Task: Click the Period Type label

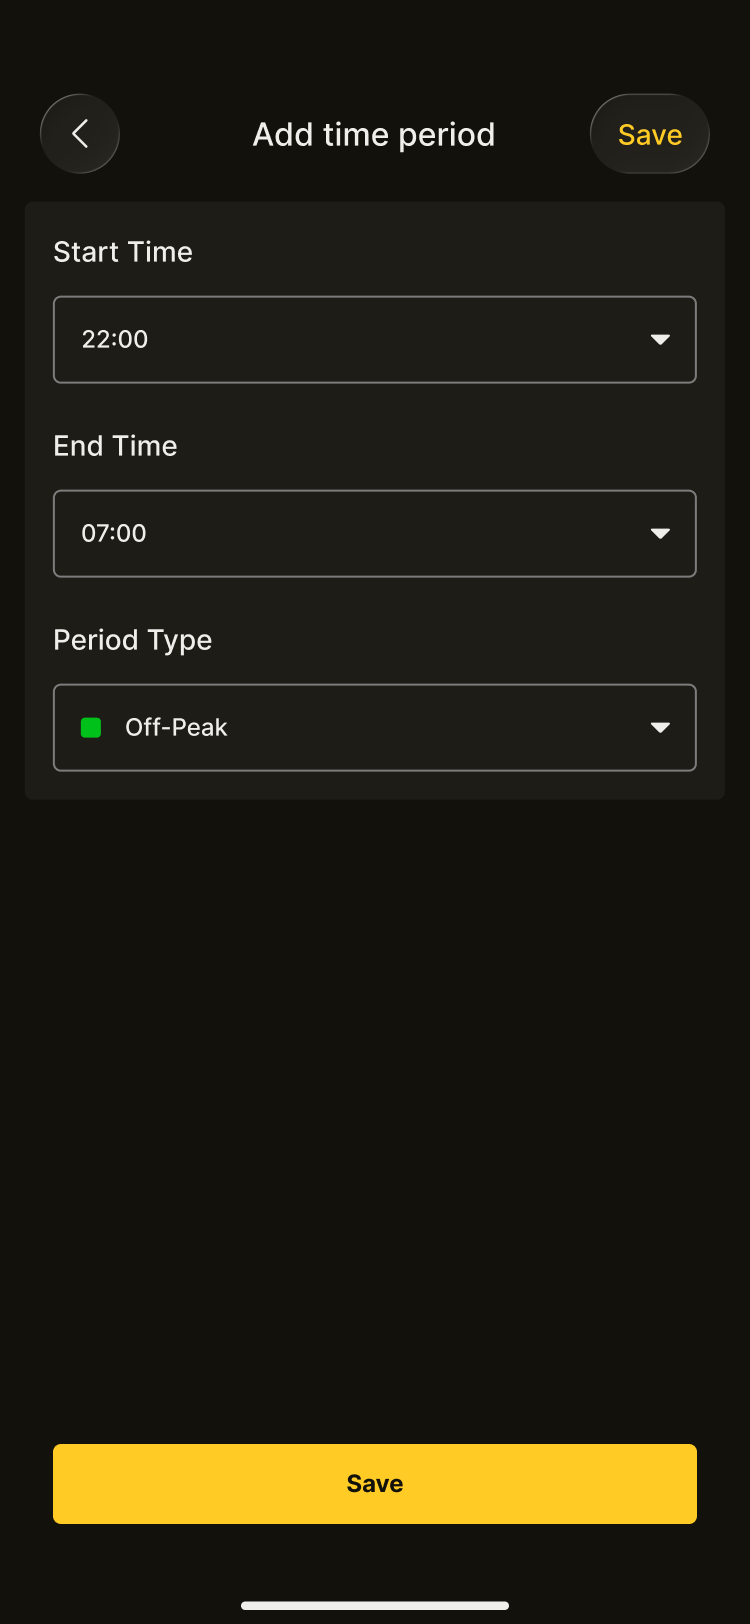Action: click(133, 640)
